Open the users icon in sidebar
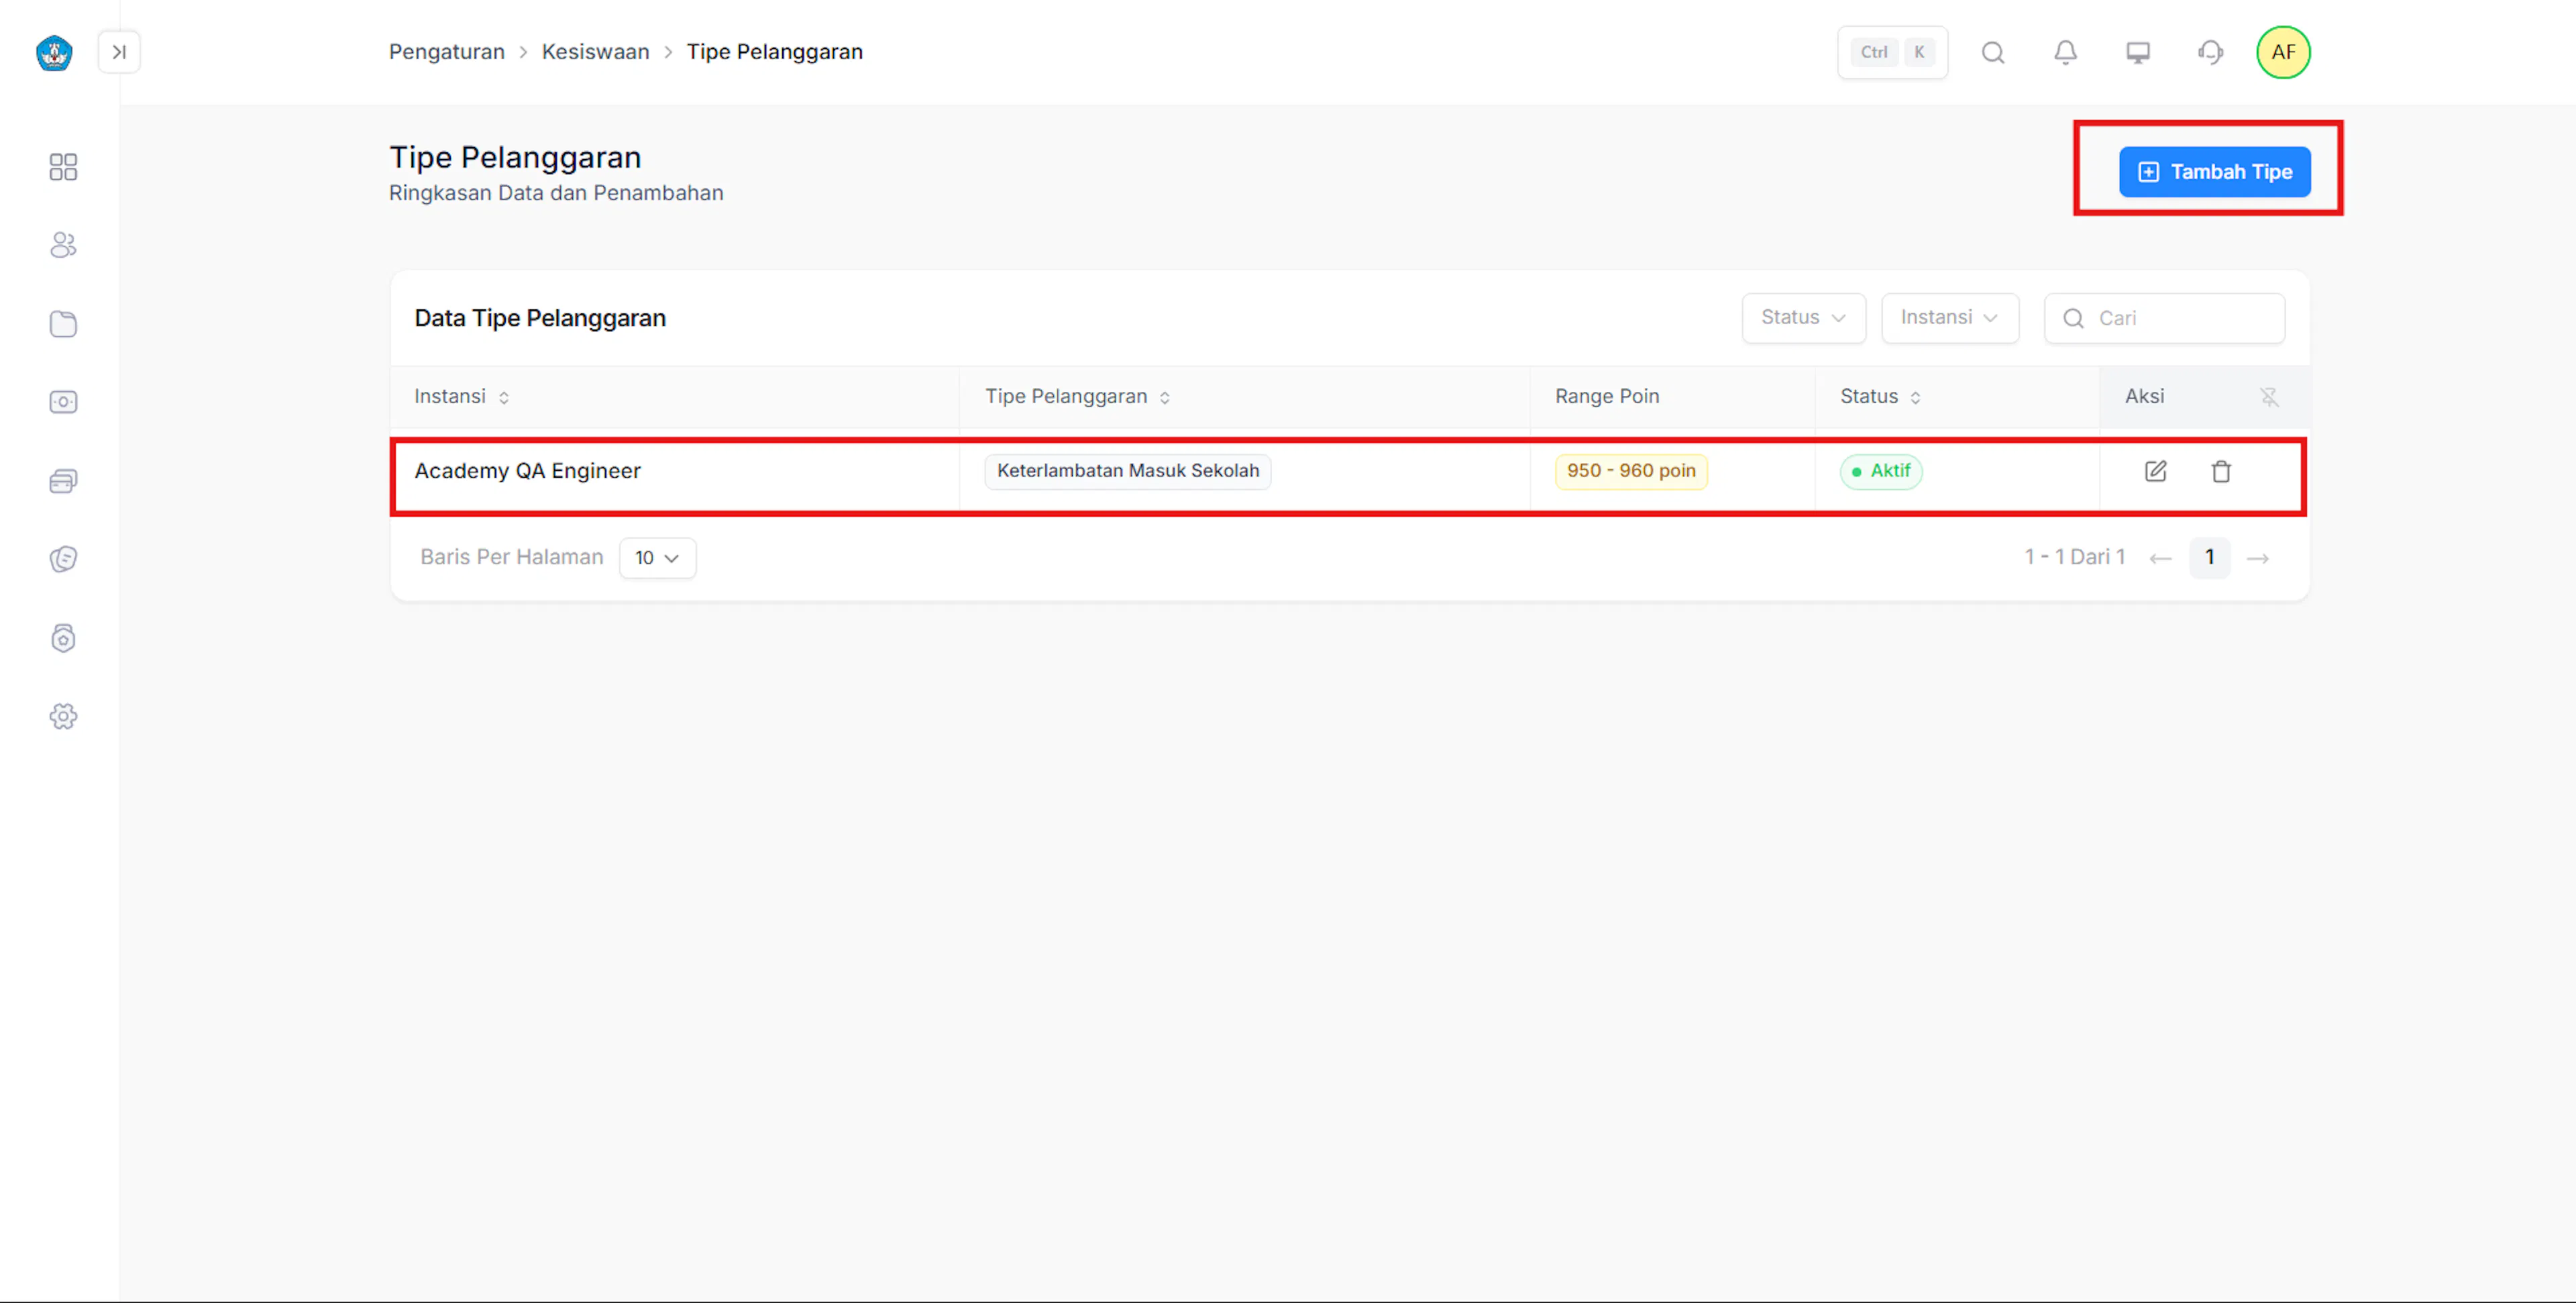 click(63, 245)
